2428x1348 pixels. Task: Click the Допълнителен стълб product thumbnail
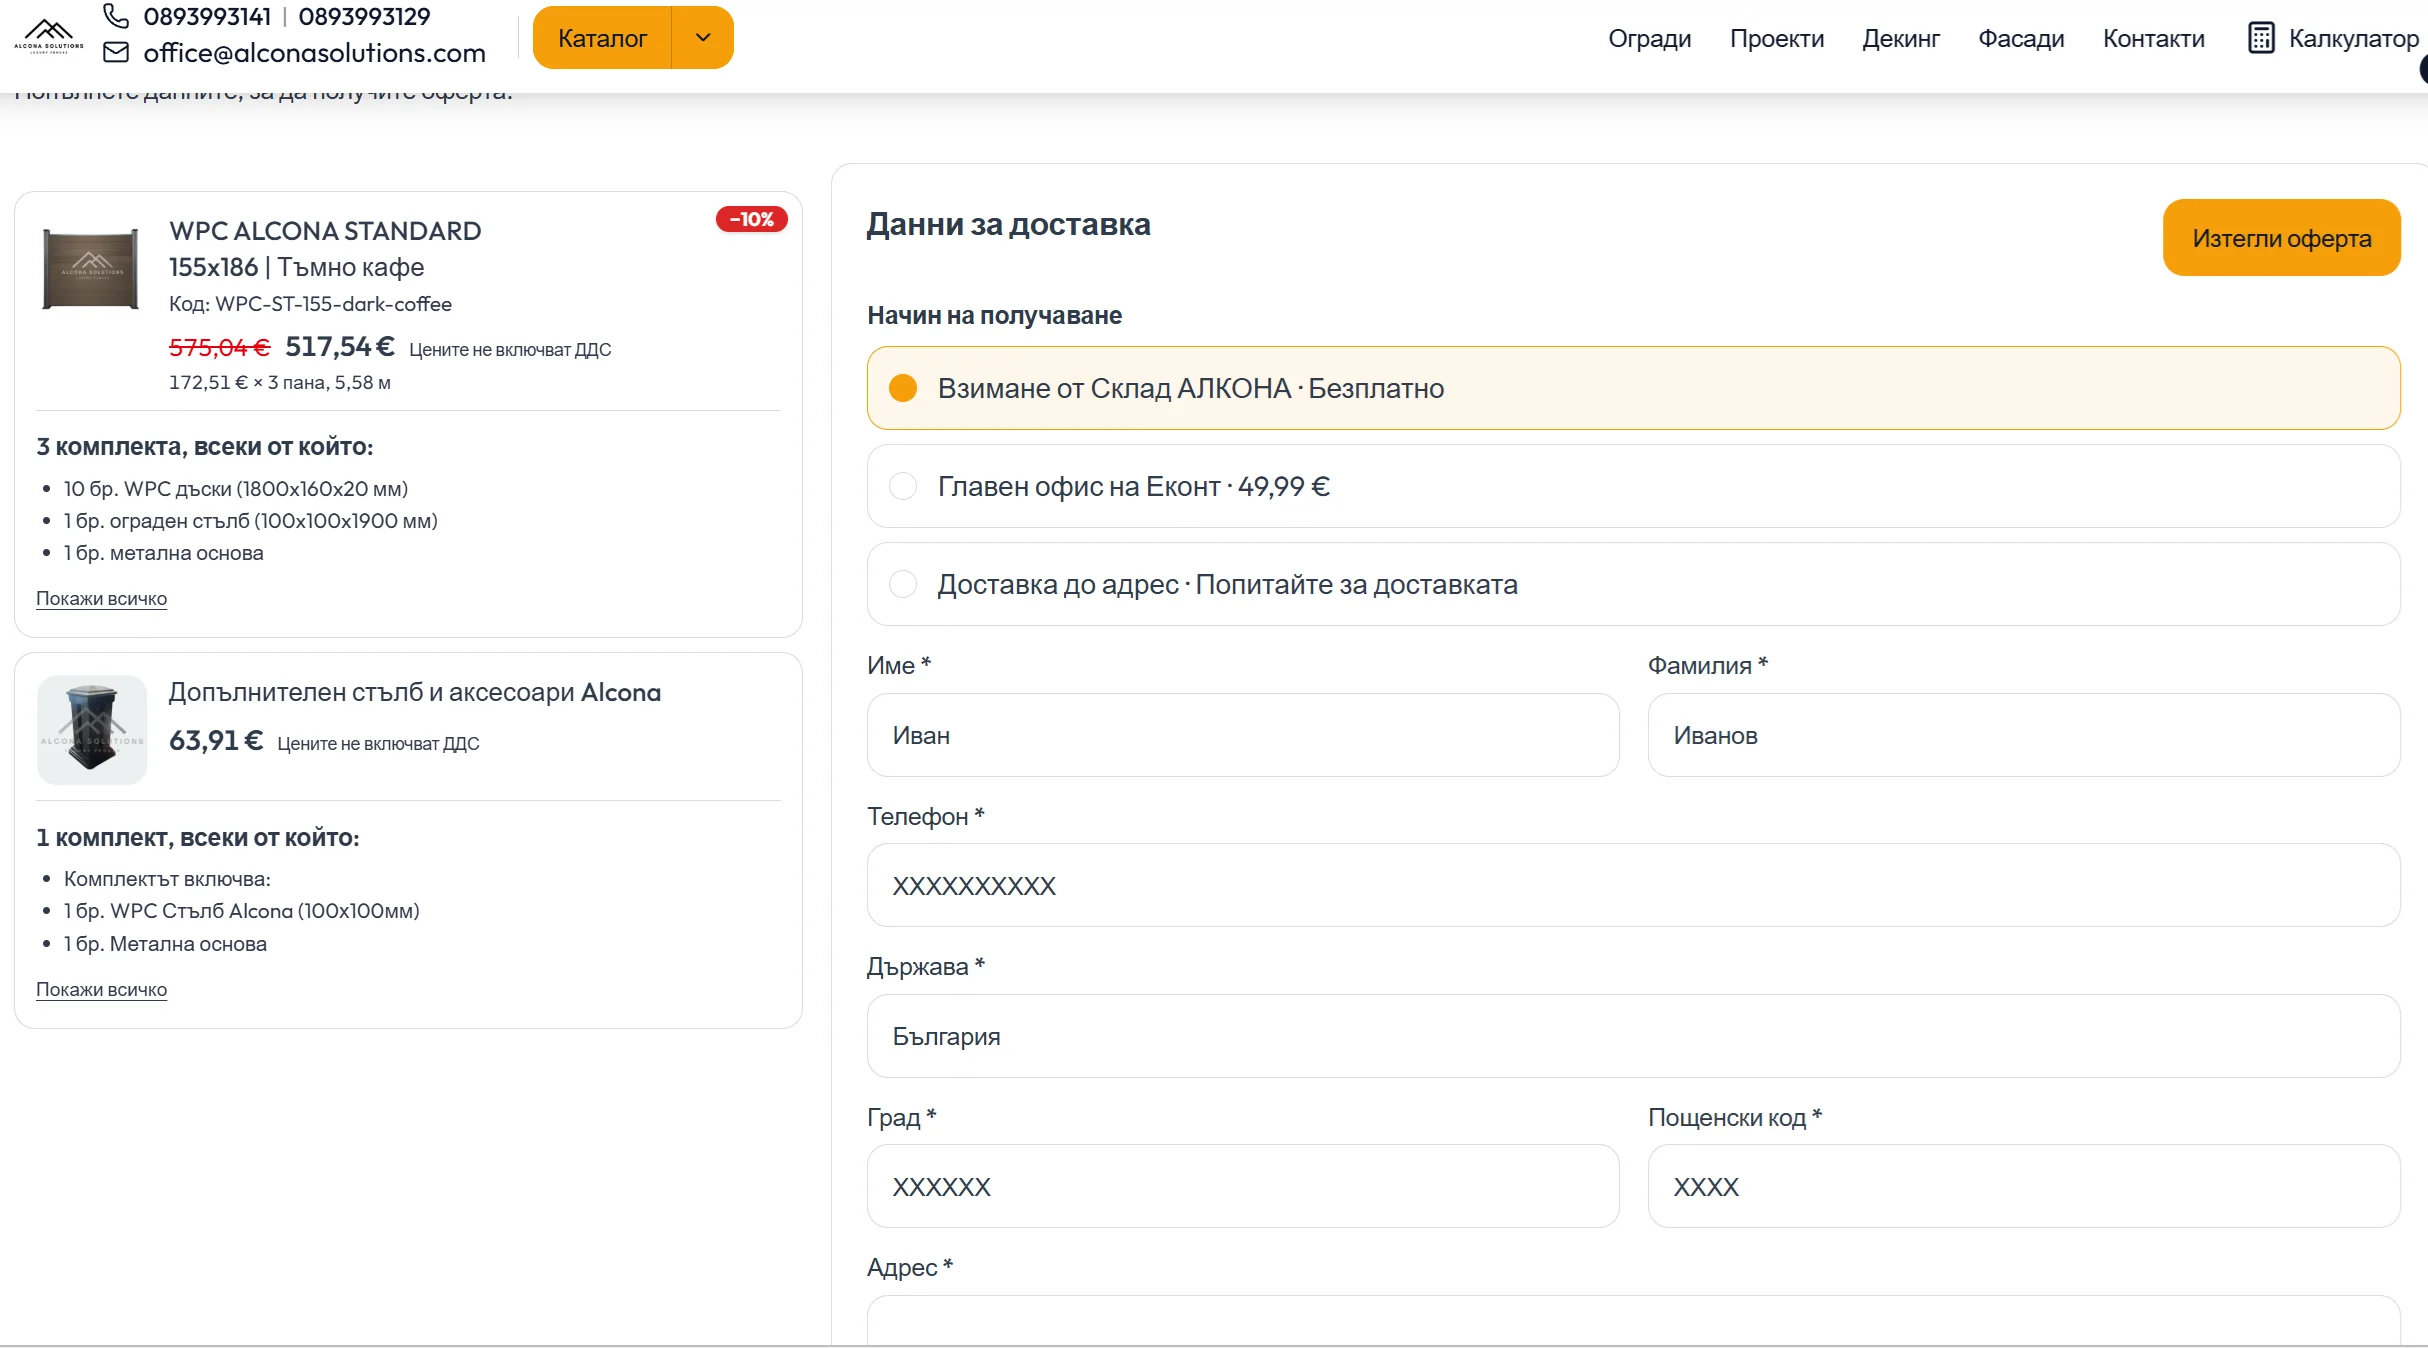point(92,730)
